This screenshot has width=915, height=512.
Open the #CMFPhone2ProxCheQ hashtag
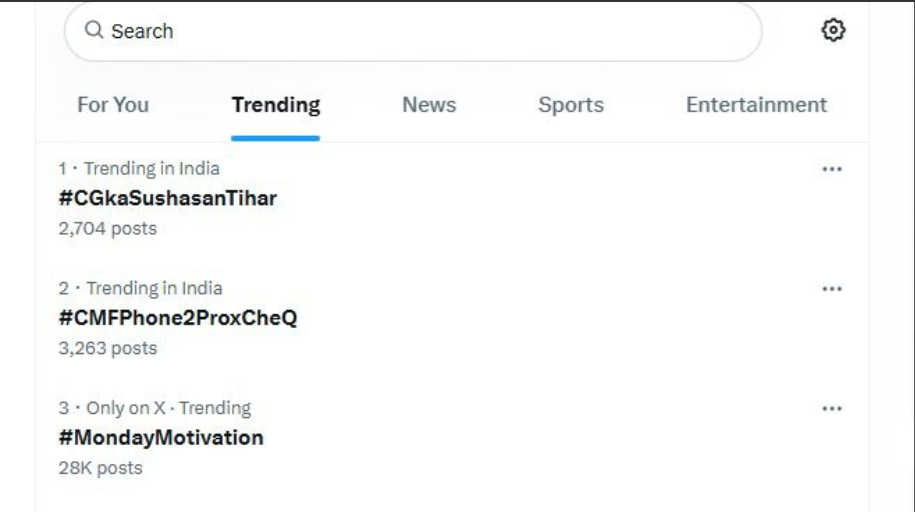coord(177,318)
